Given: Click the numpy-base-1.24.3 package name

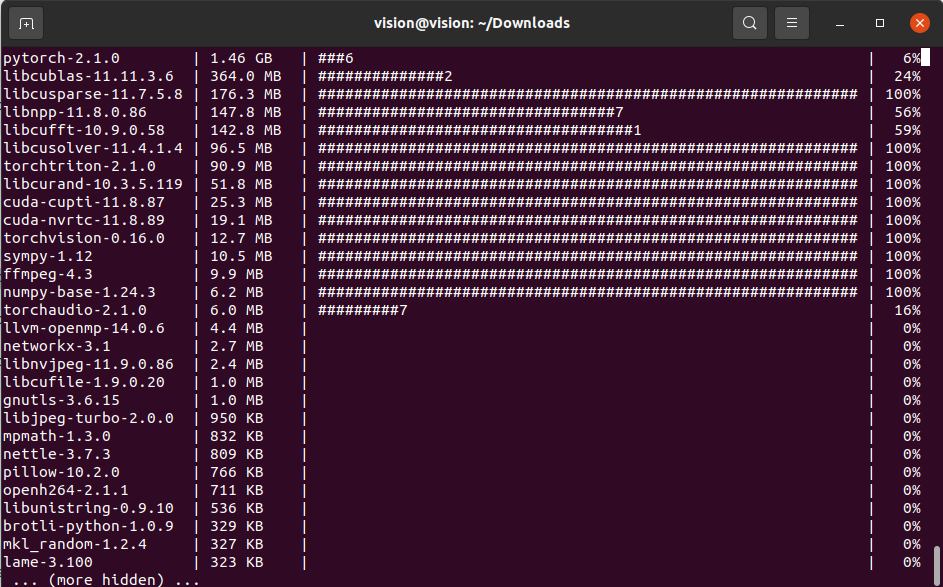Looking at the screenshot, I should (x=79, y=293).
